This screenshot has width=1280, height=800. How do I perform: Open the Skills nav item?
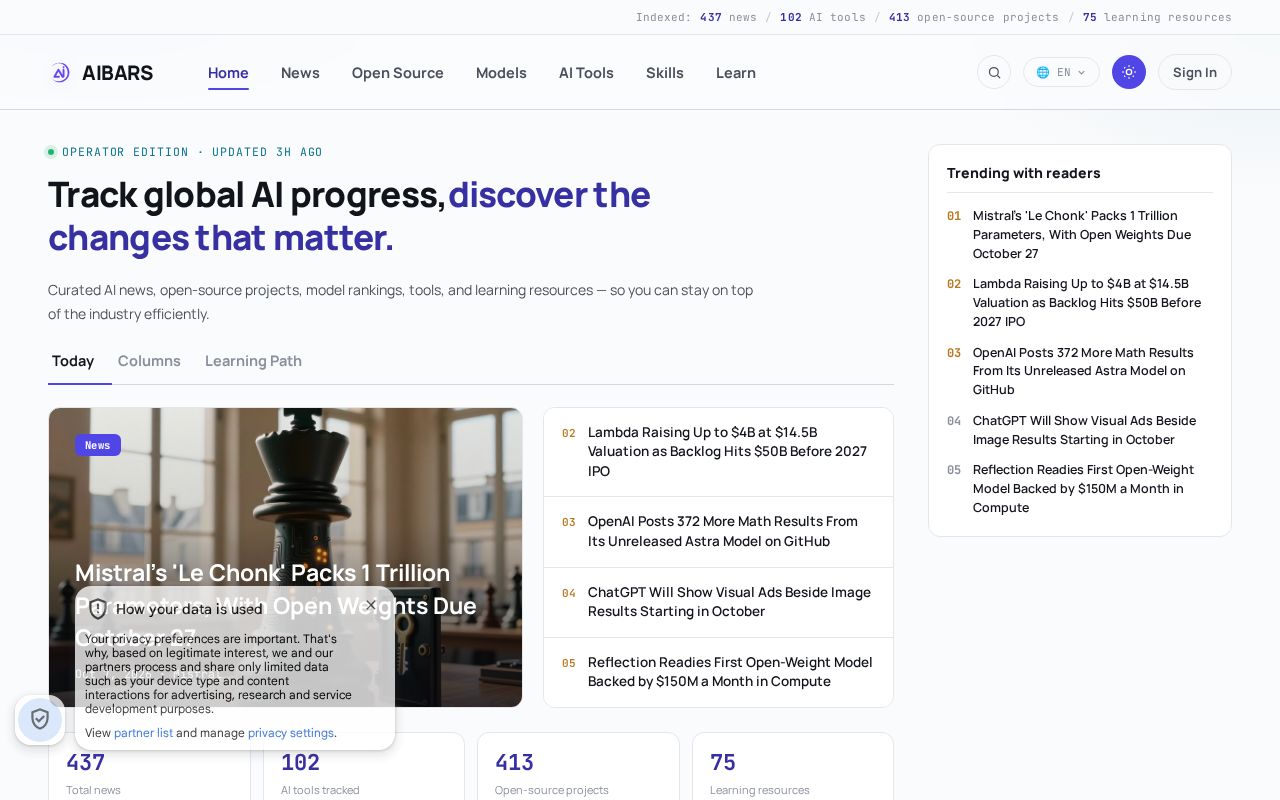coord(665,73)
